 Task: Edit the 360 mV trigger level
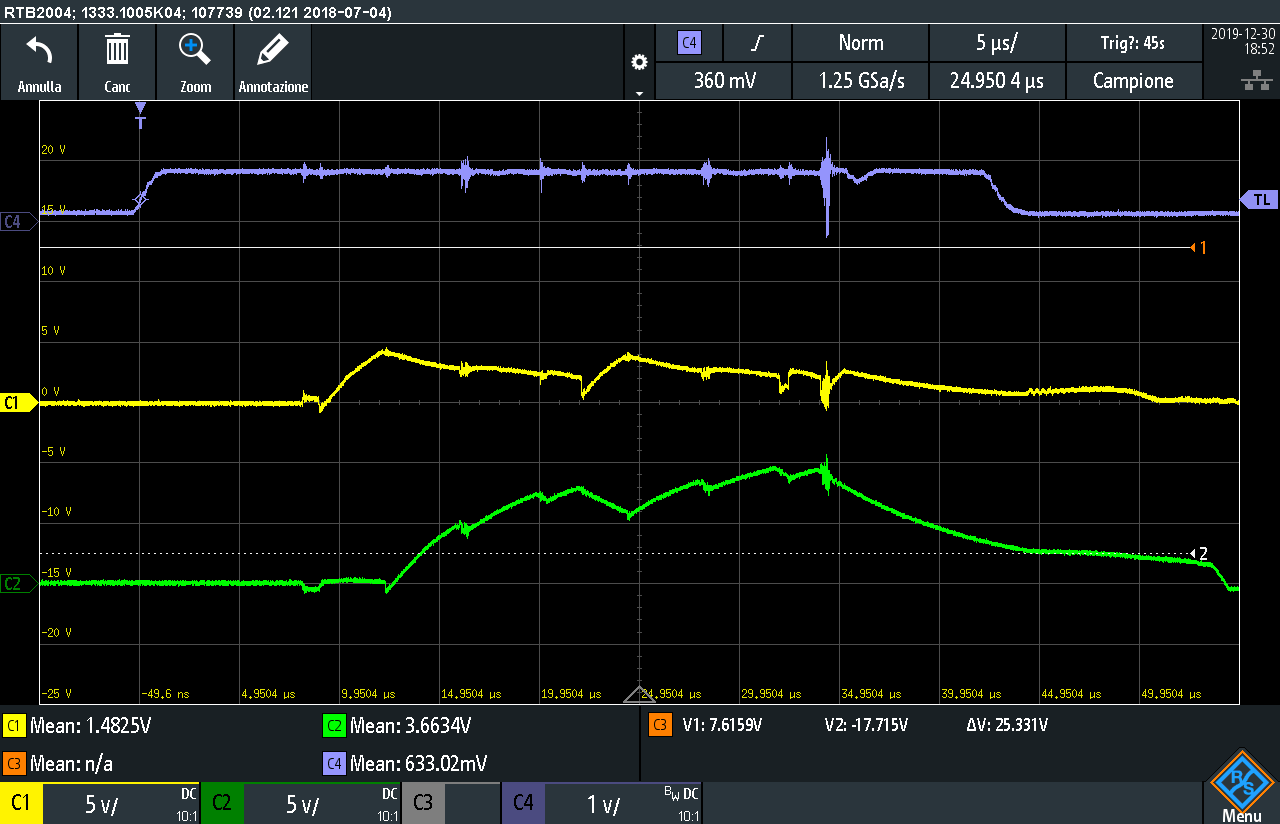(724, 81)
